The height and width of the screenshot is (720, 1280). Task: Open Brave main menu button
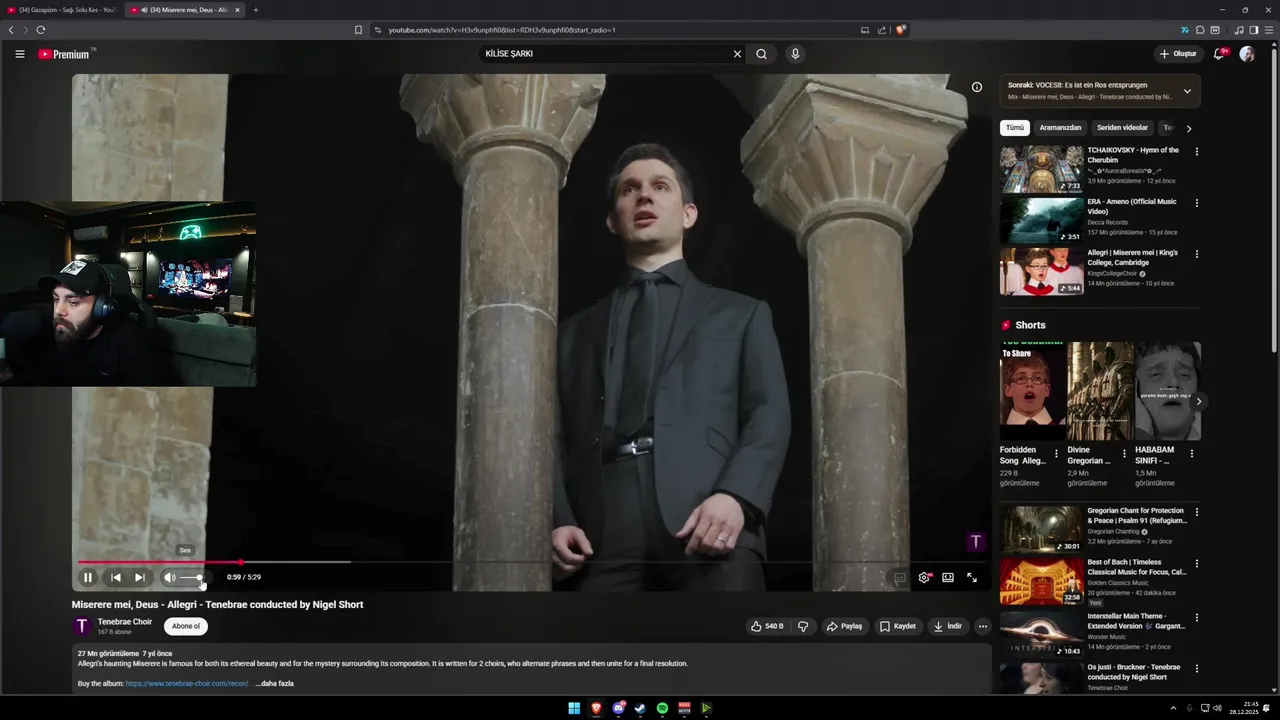coord(1268,30)
